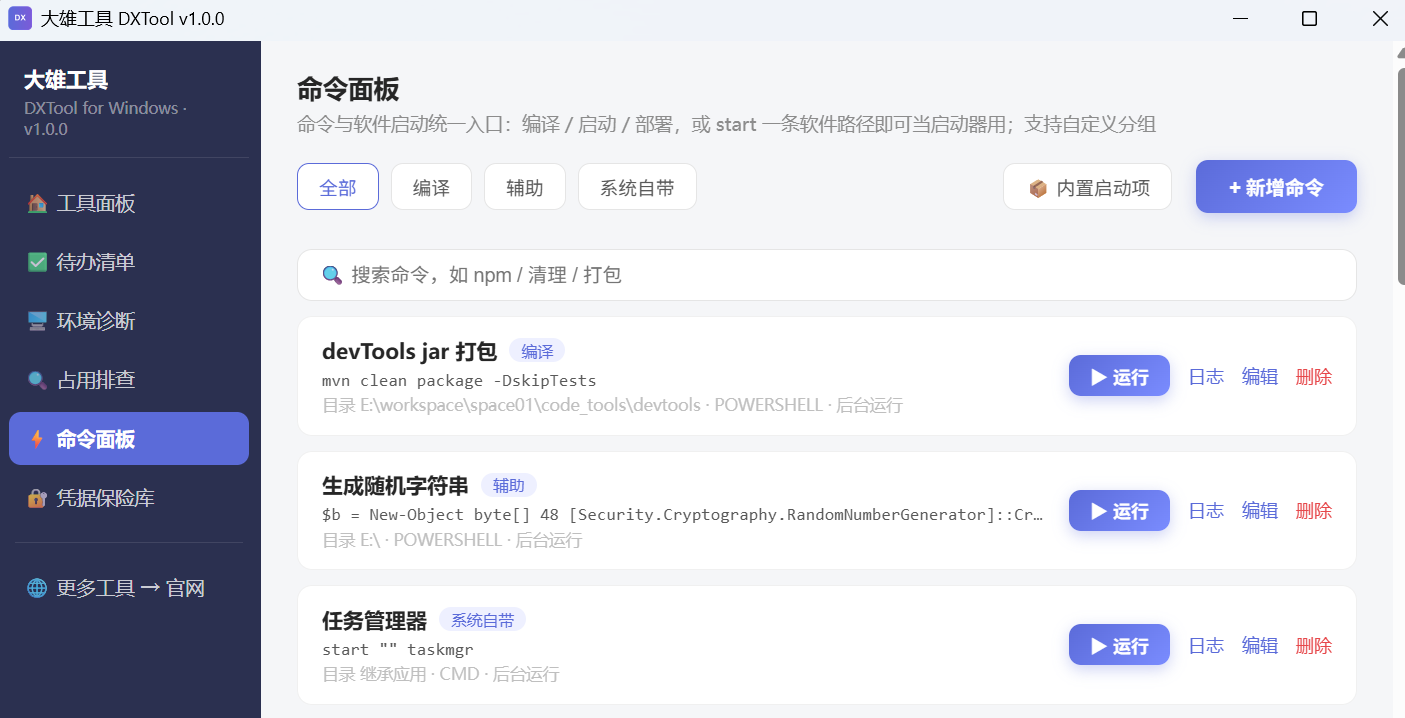Open 环境诊断 from the sidebar
Image resolution: width=1405 pixels, height=718 pixels.
pos(129,321)
